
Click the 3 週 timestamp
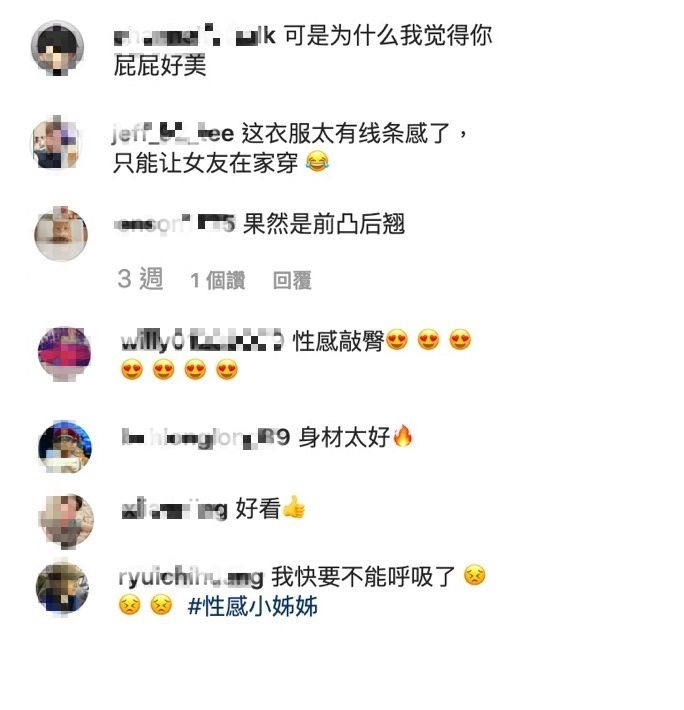point(140,278)
